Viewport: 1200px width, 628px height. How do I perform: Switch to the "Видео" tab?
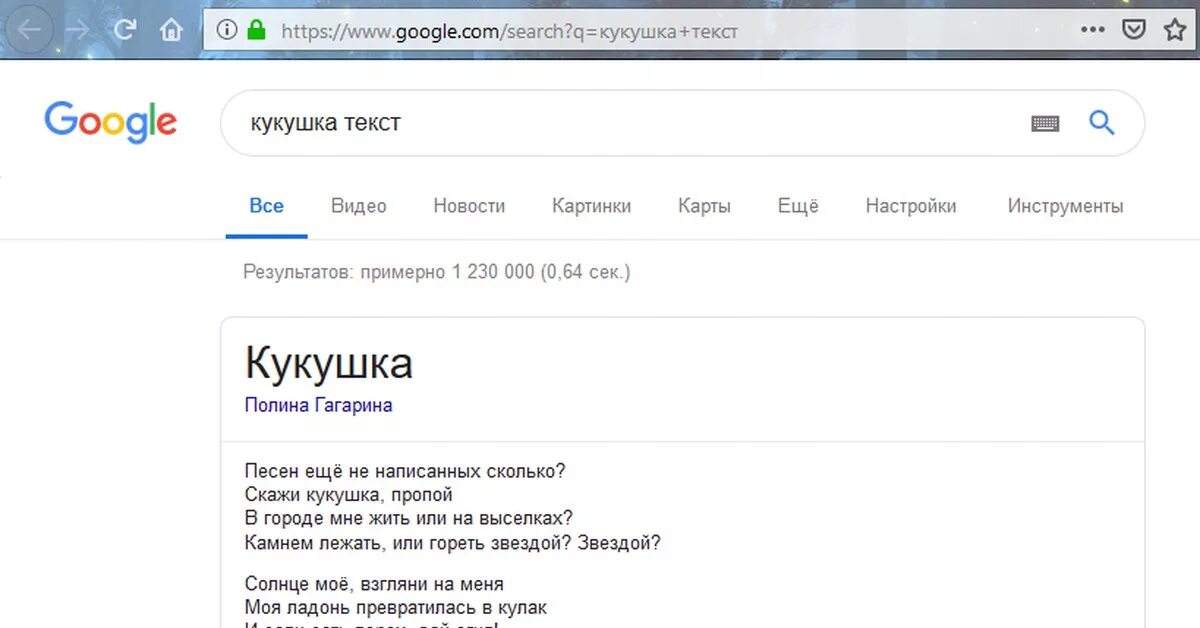click(x=359, y=206)
